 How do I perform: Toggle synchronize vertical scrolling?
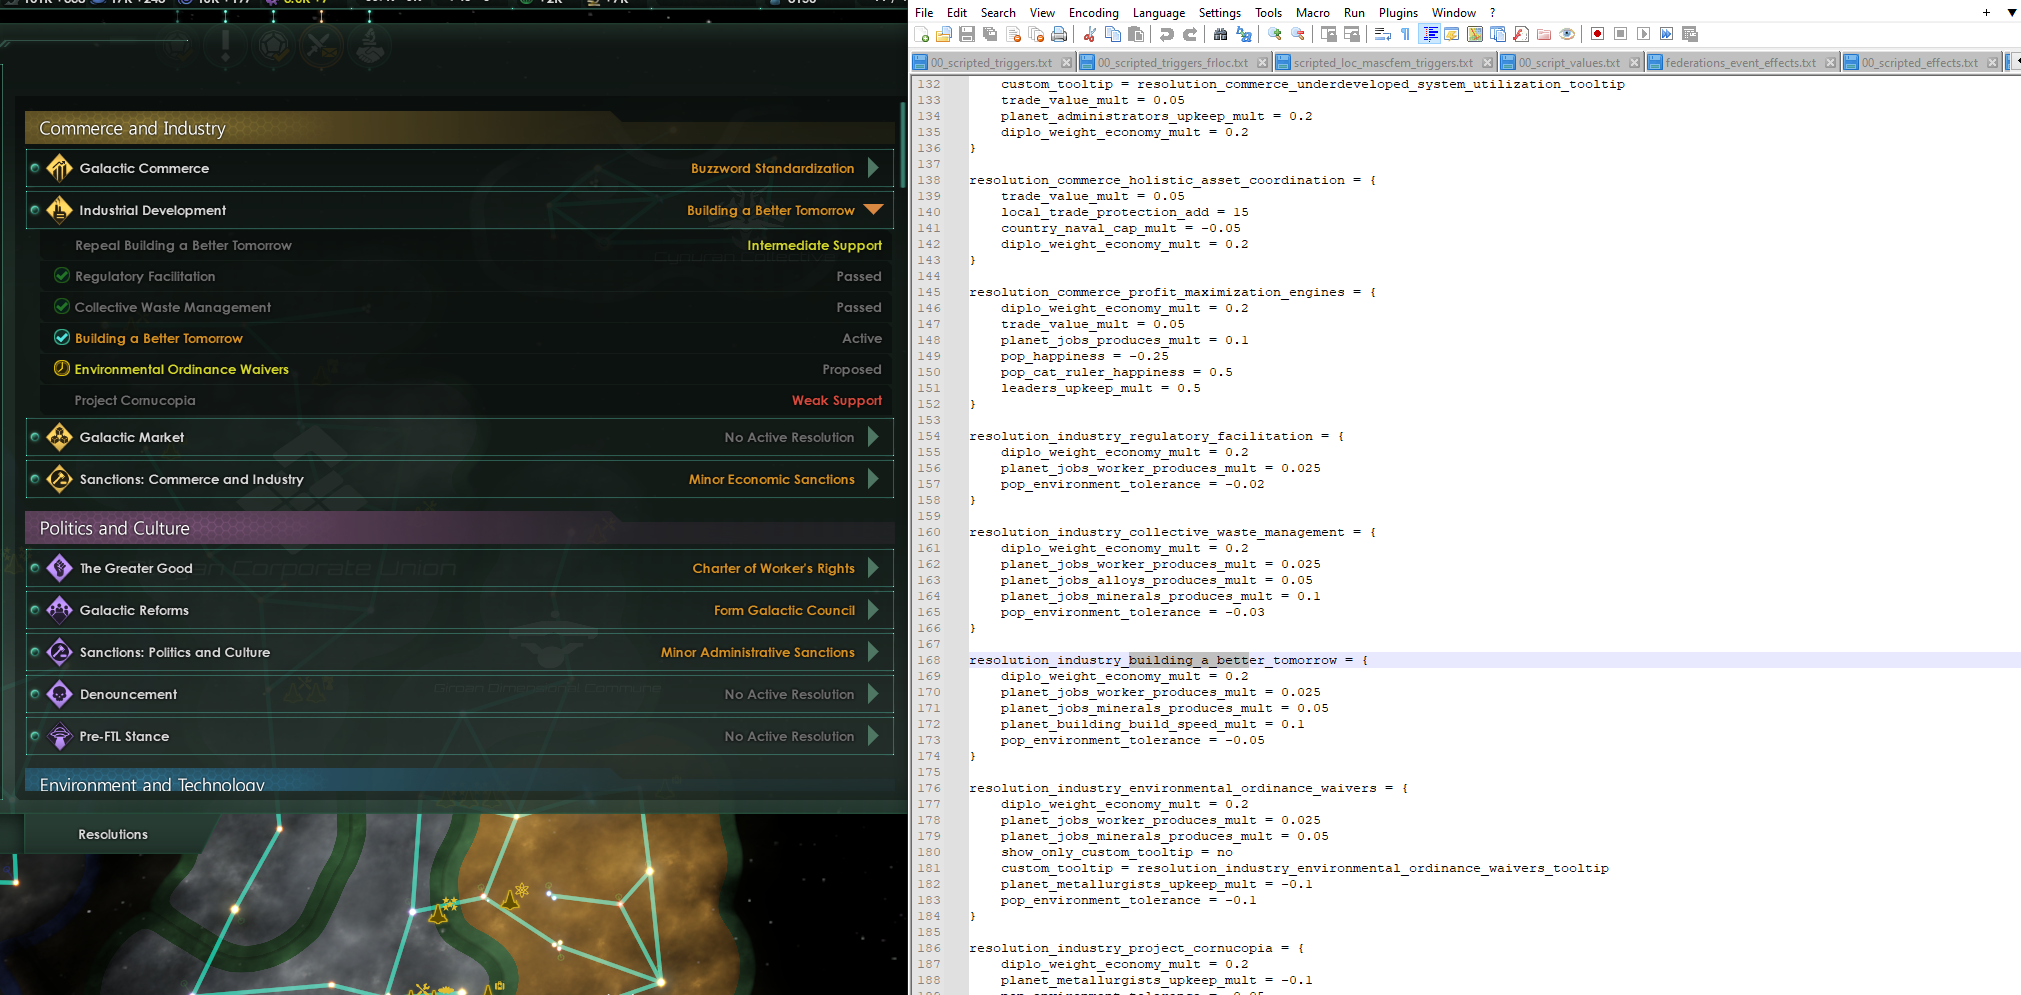coord(1328,34)
